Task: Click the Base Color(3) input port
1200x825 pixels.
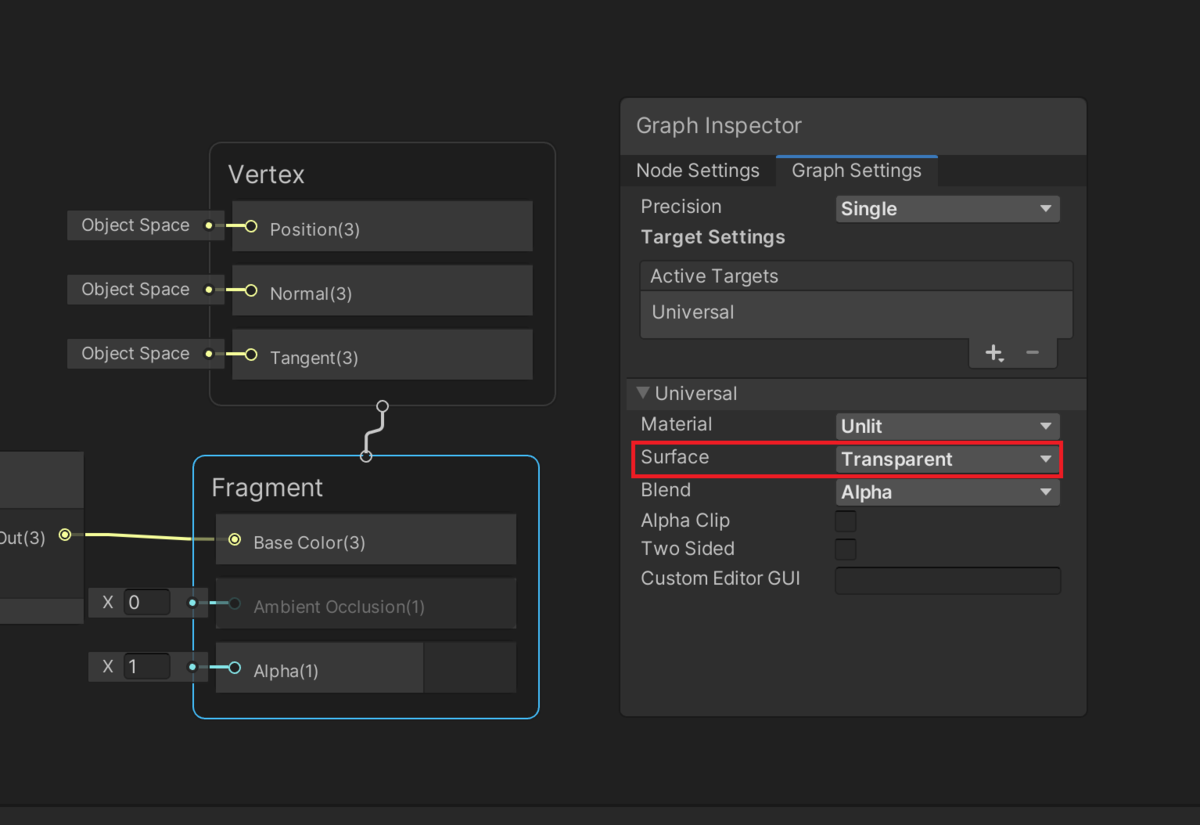Action: [235, 540]
